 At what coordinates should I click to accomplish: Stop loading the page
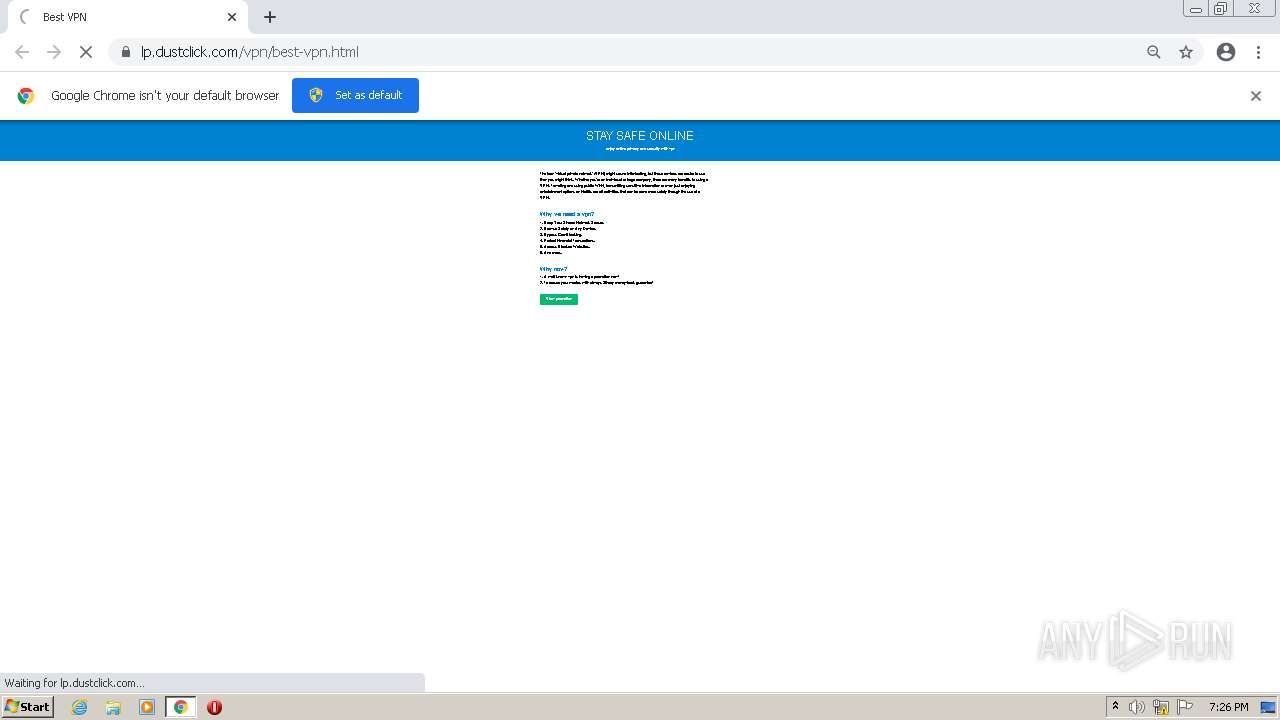tap(86, 52)
